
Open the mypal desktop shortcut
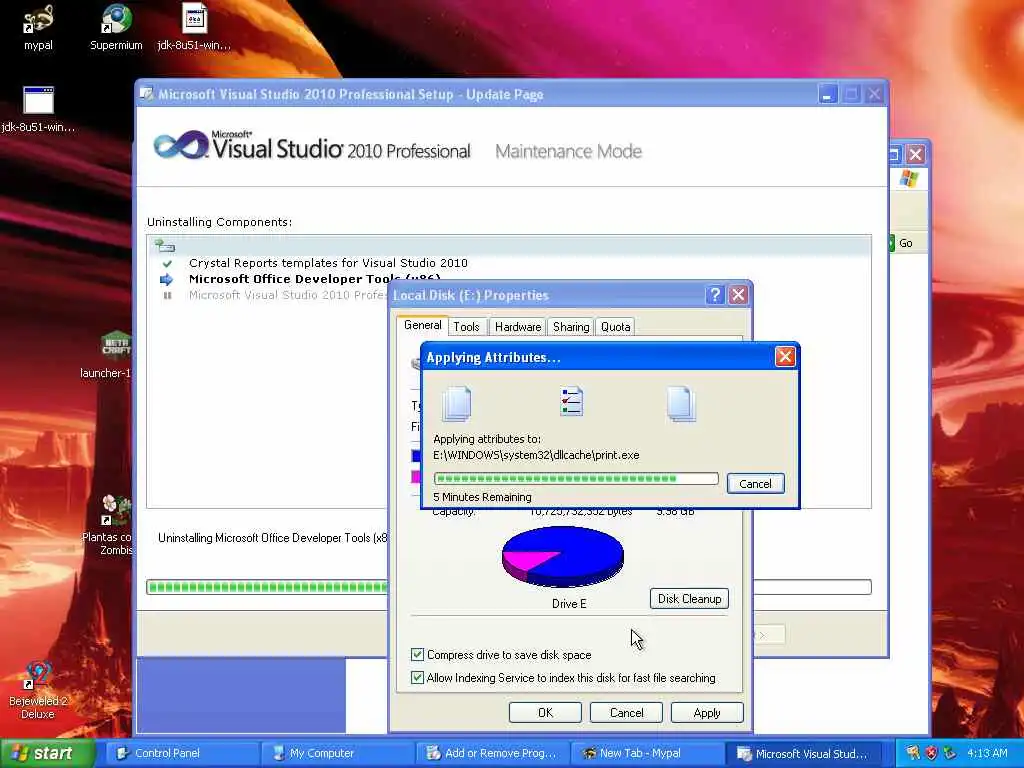click(38, 27)
